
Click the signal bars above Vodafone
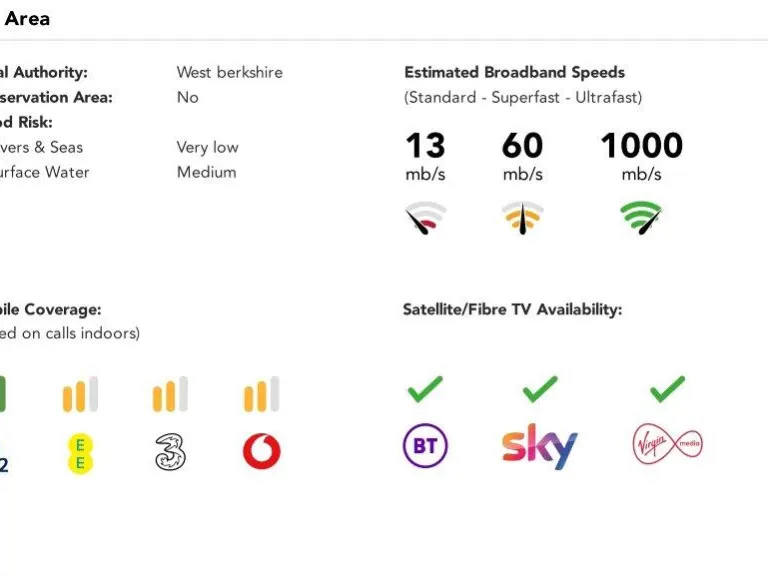point(262,395)
